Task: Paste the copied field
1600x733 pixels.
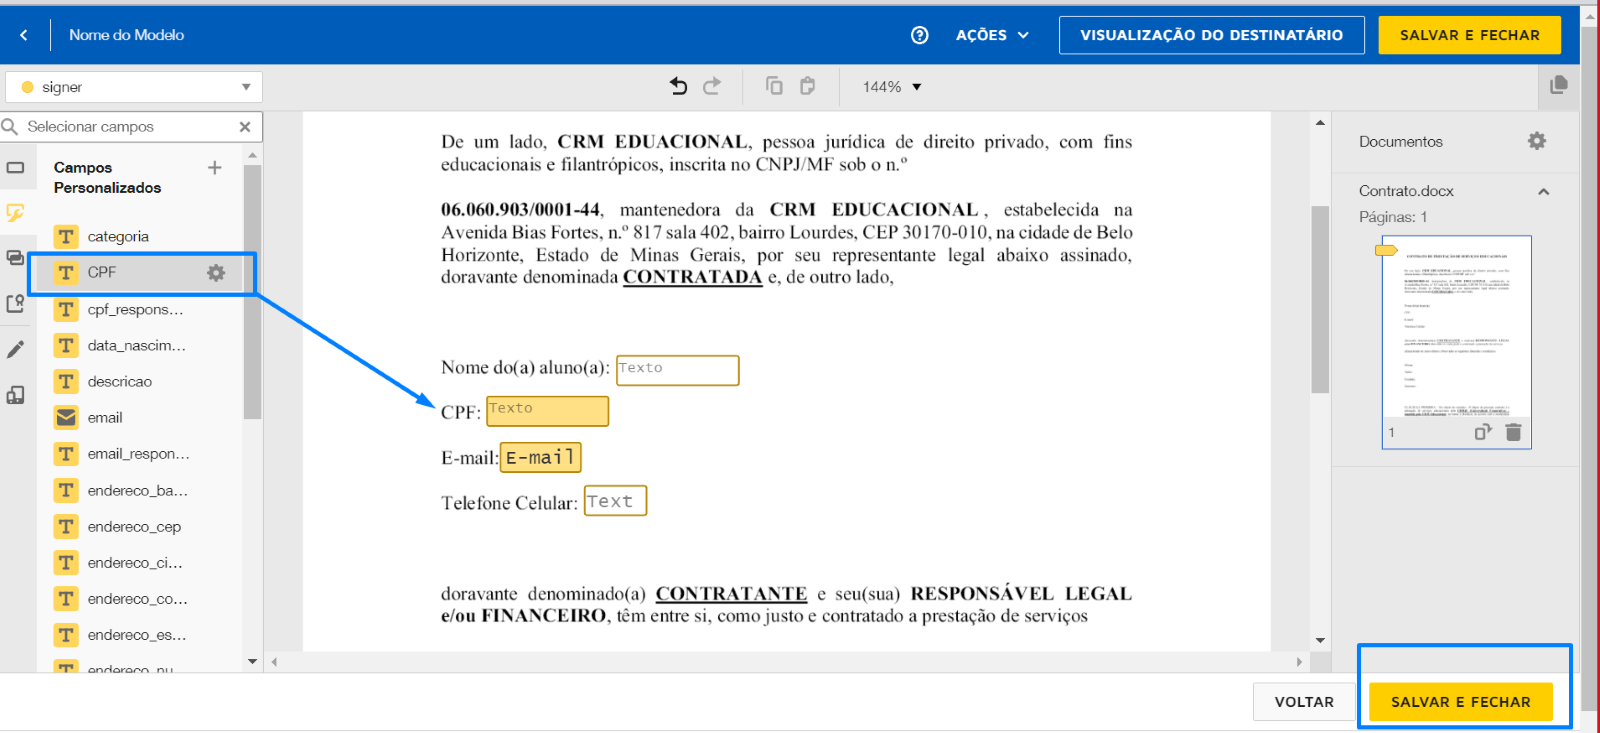Action: [807, 86]
